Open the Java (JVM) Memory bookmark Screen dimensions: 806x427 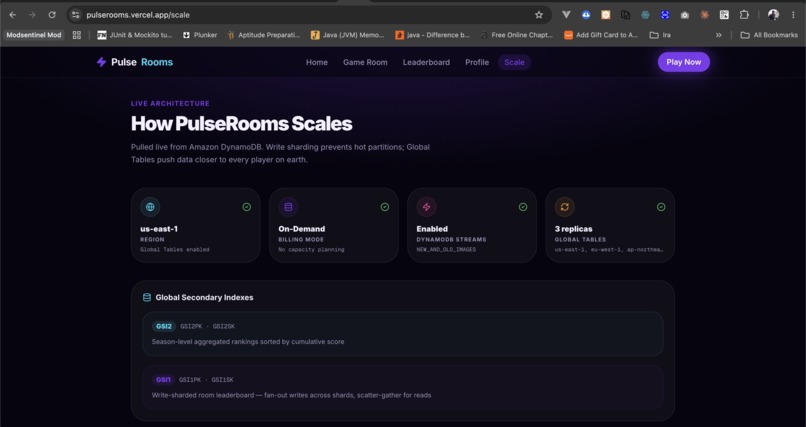347,35
